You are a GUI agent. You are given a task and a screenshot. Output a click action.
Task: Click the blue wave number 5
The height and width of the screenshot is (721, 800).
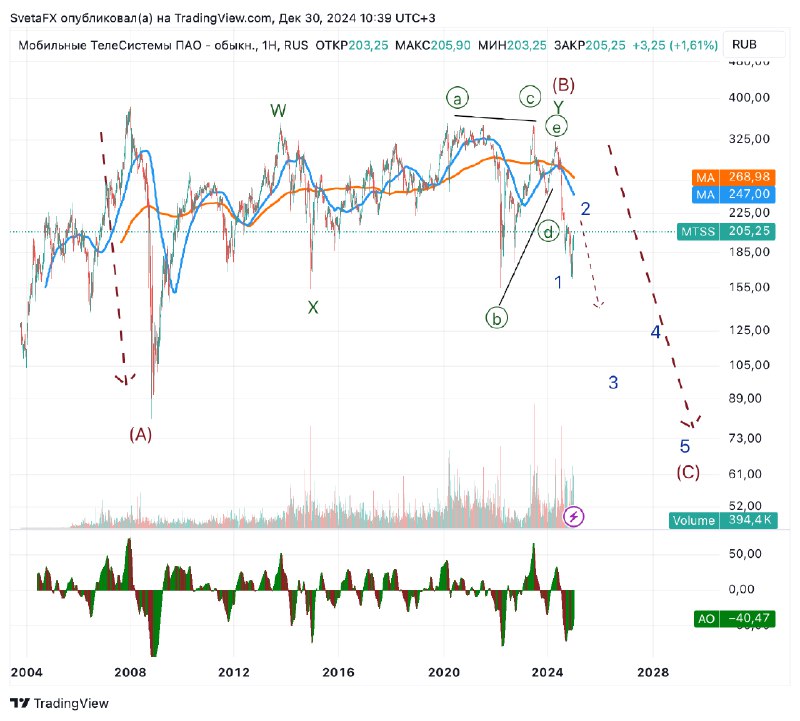(x=685, y=446)
